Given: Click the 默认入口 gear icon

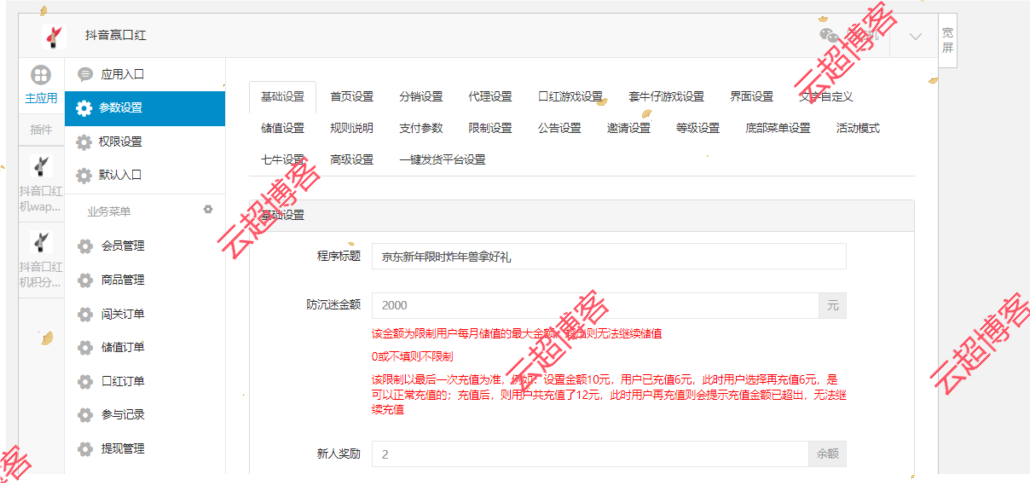Looking at the screenshot, I should tap(84, 175).
